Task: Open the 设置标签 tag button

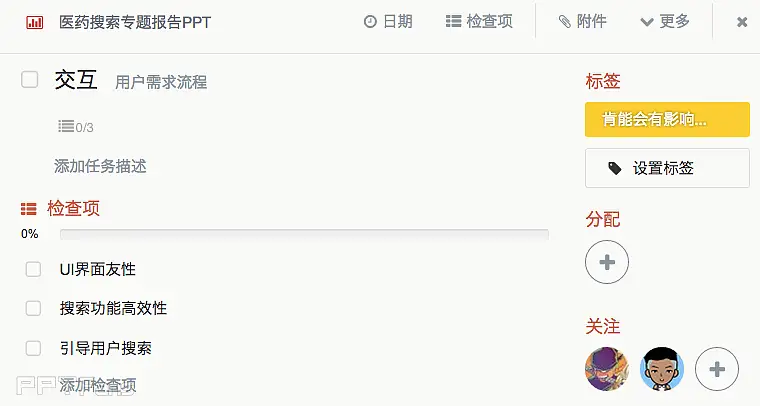Action: pyautogui.click(x=667, y=168)
